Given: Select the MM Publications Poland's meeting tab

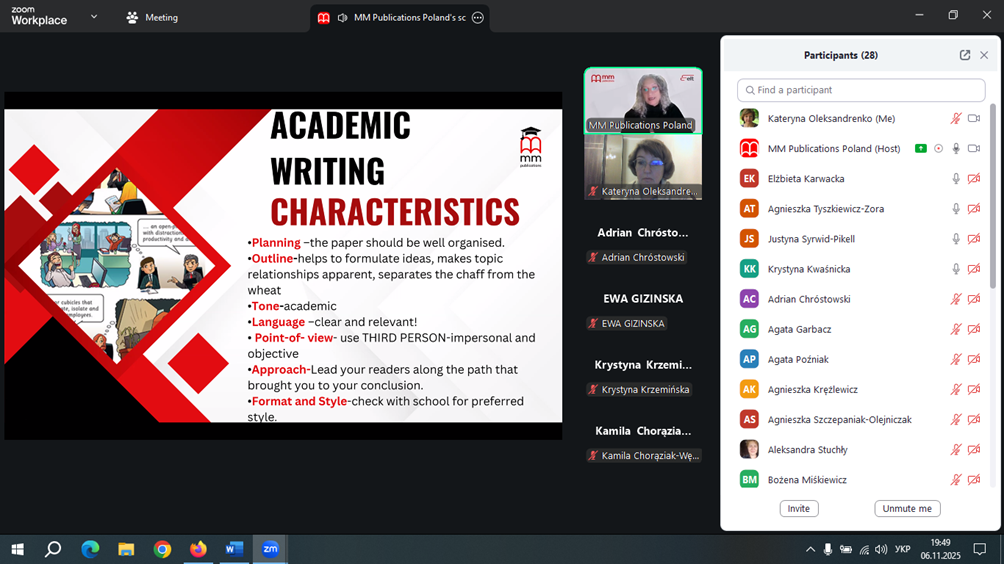Looking at the screenshot, I should [408, 18].
